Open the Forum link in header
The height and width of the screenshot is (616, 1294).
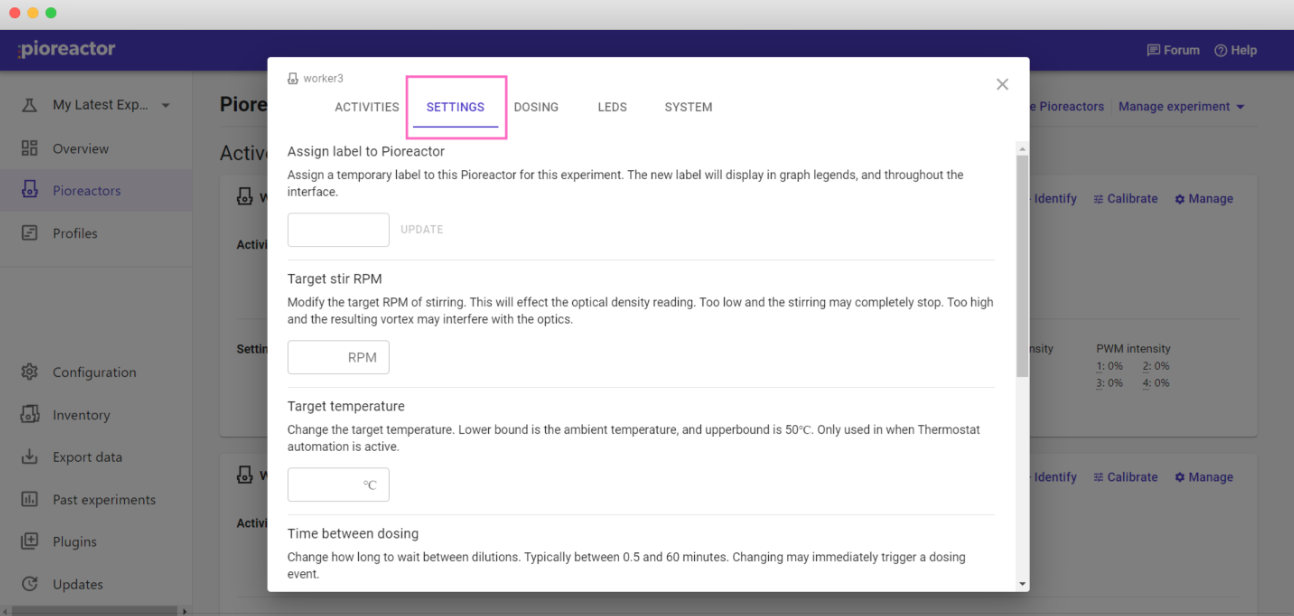point(1173,50)
